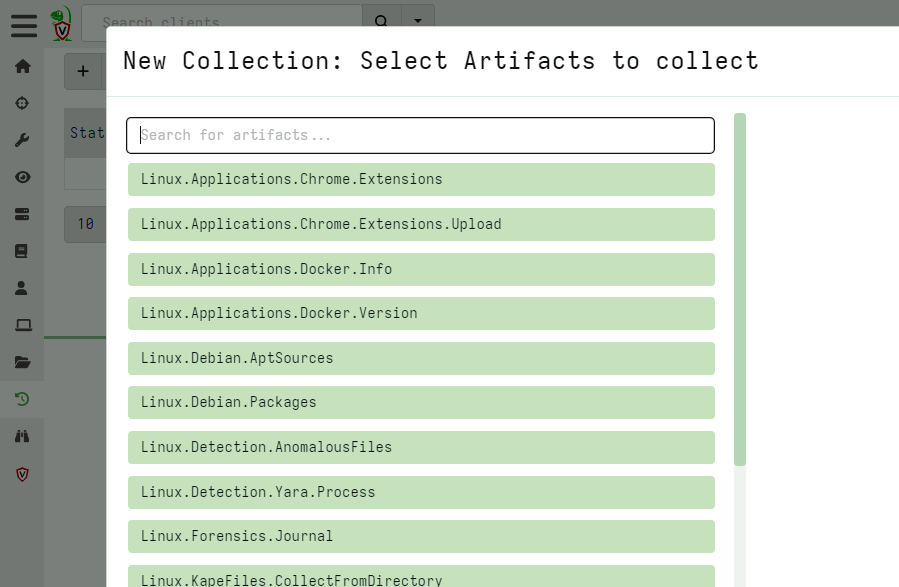The image size is (899, 587).
Task: Click the client search magnifier button
Action: click(x=381, y=21)
